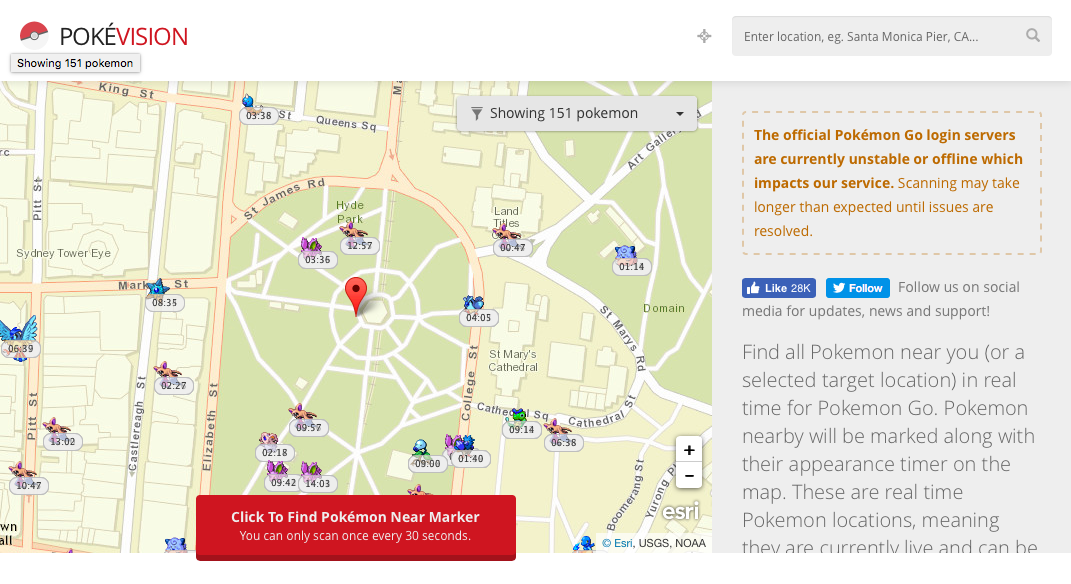Viewport: 1071px width, 584px height.
Task: Click the dropdown caret arrow on the filter
Action: [x=680, y=114]
